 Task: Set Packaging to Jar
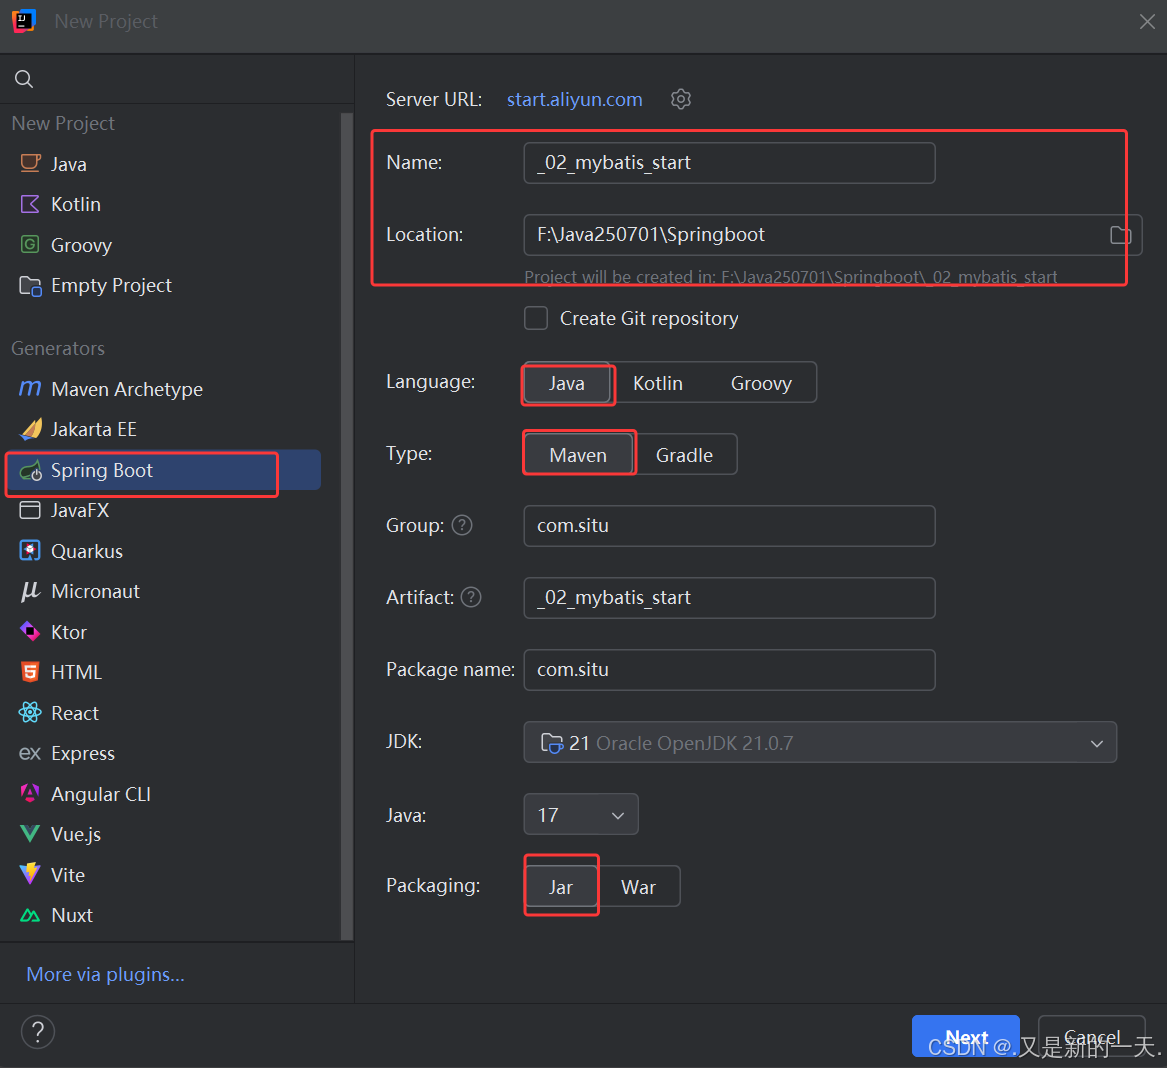pos(561,887)
